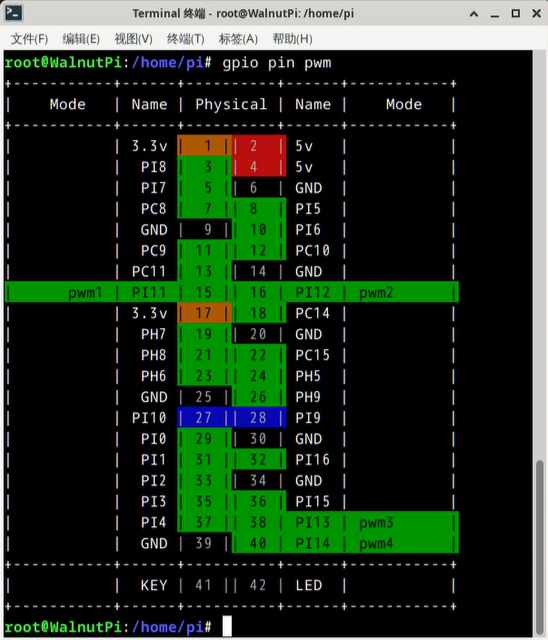Click the 'PI11' pin name
The width and height of the screenshot is (548, 640).
(x=149, y=292)
